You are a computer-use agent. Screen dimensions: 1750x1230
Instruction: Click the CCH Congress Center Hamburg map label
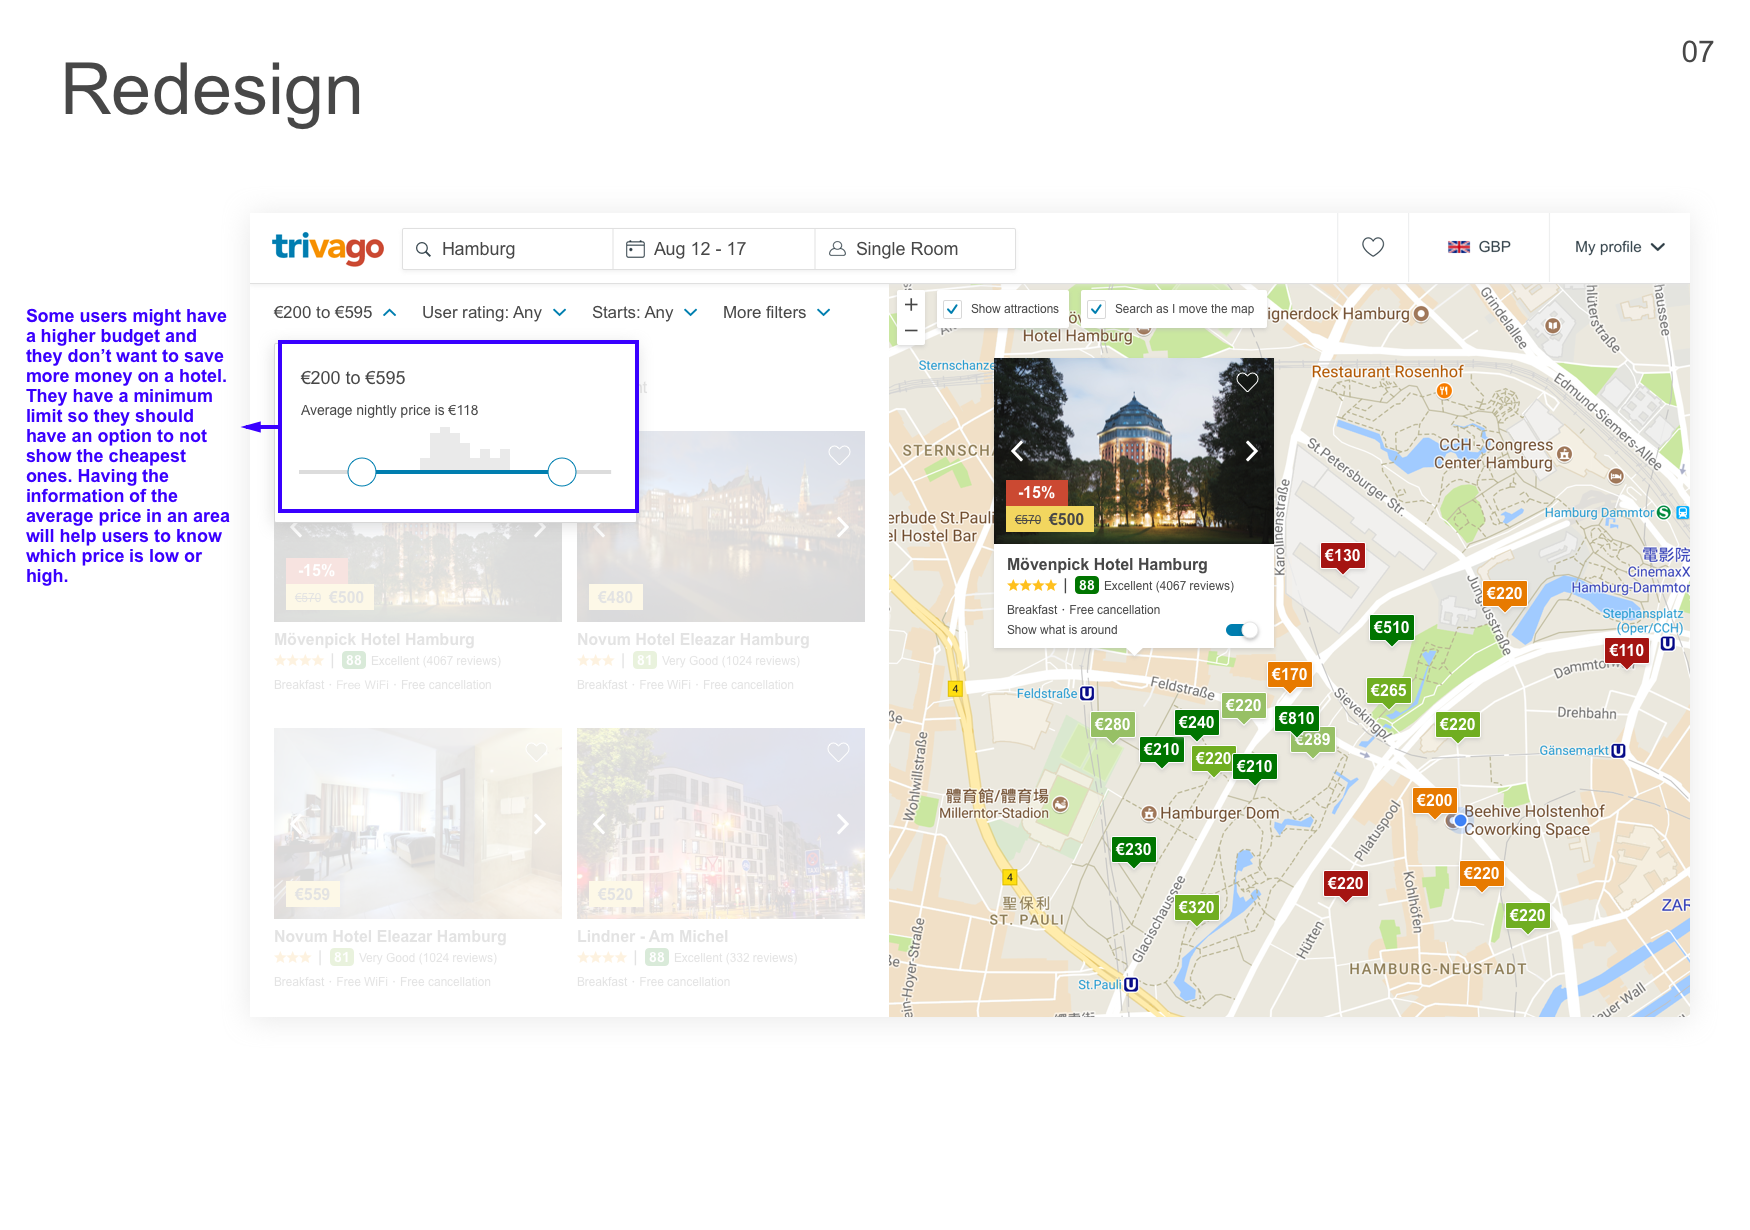(1495, 454)
